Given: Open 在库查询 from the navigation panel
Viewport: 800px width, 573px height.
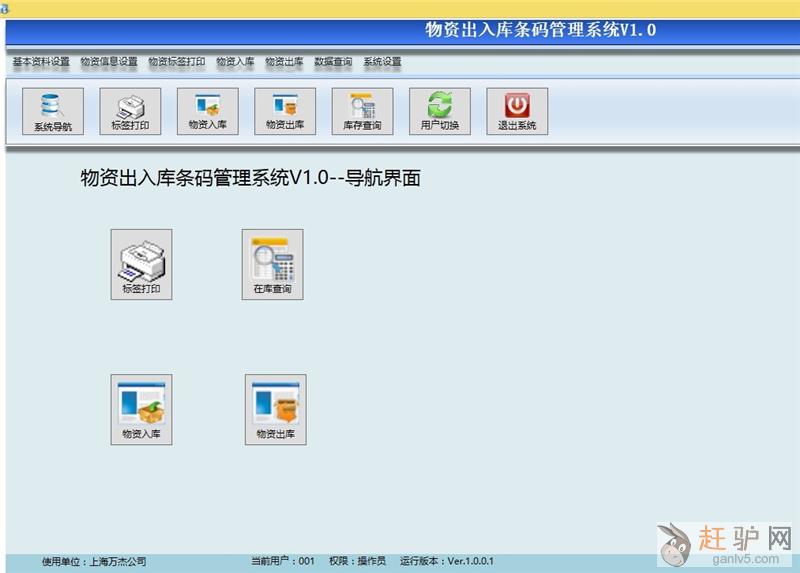Looking at the screenshot, I should point(272,265).
